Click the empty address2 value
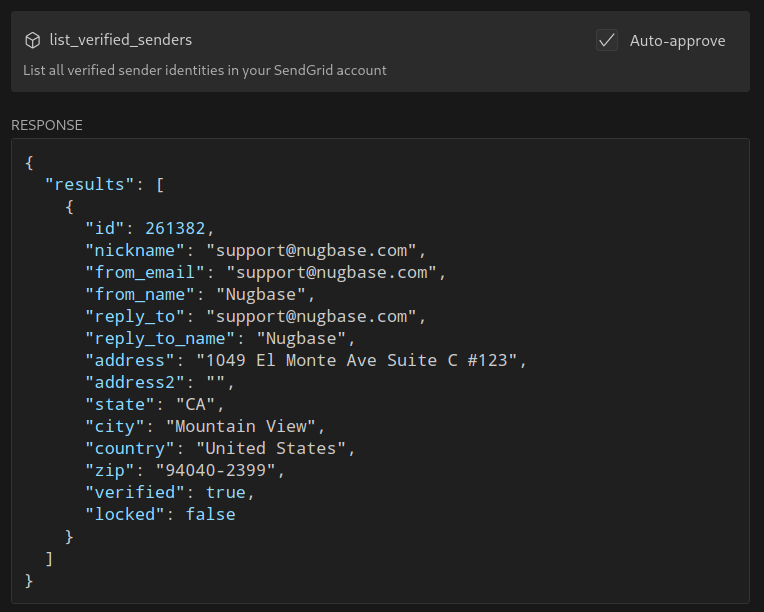 pos(215,382)
